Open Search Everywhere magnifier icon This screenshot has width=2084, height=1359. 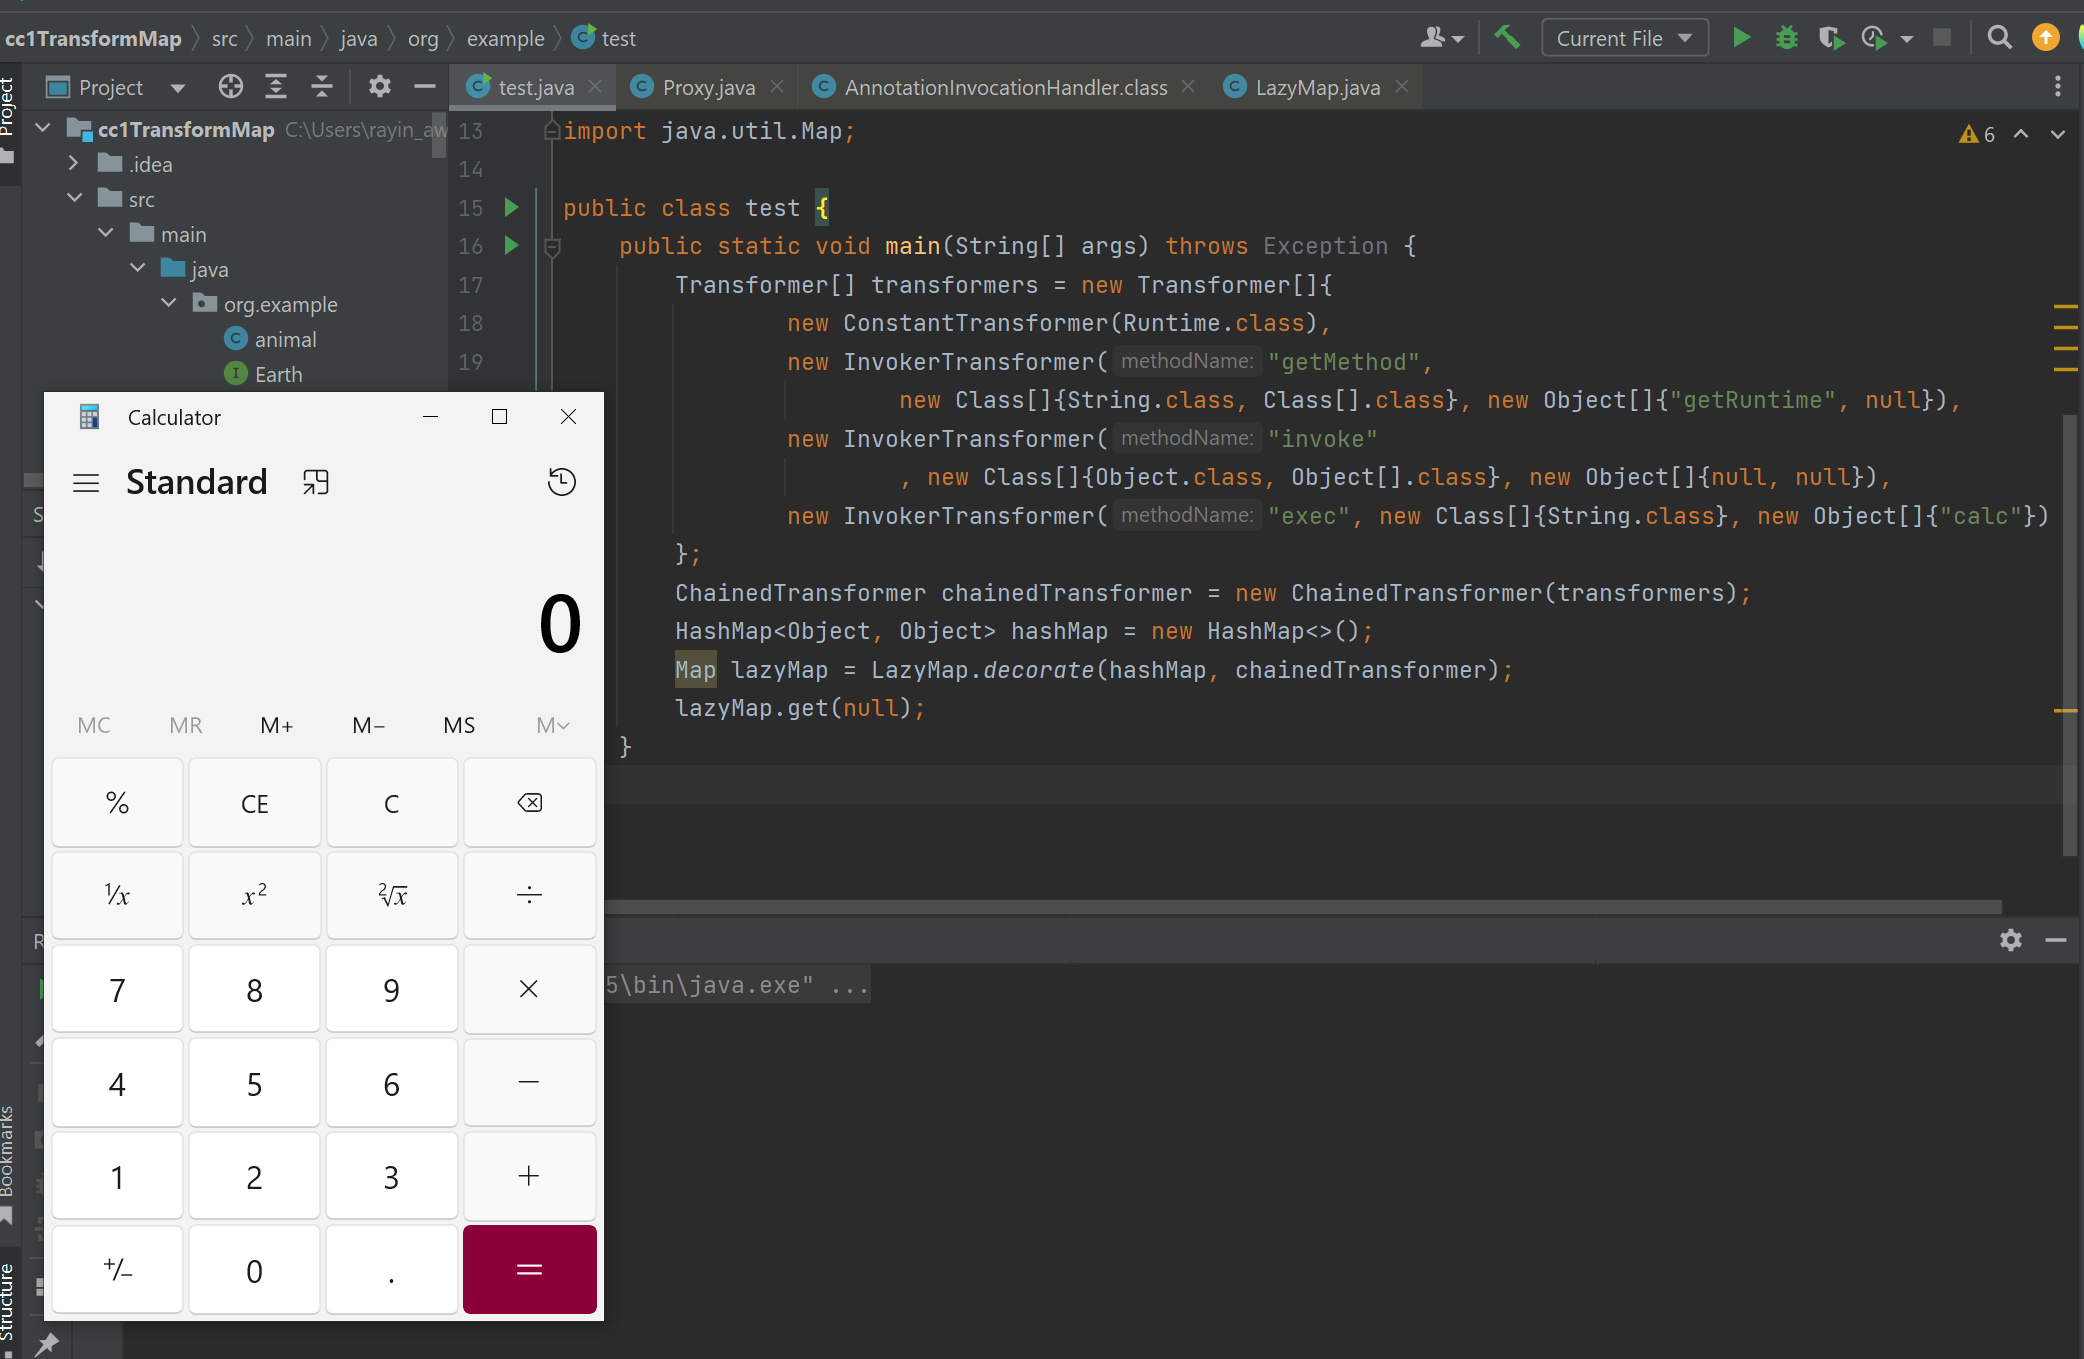click(x=1999, y=38)
